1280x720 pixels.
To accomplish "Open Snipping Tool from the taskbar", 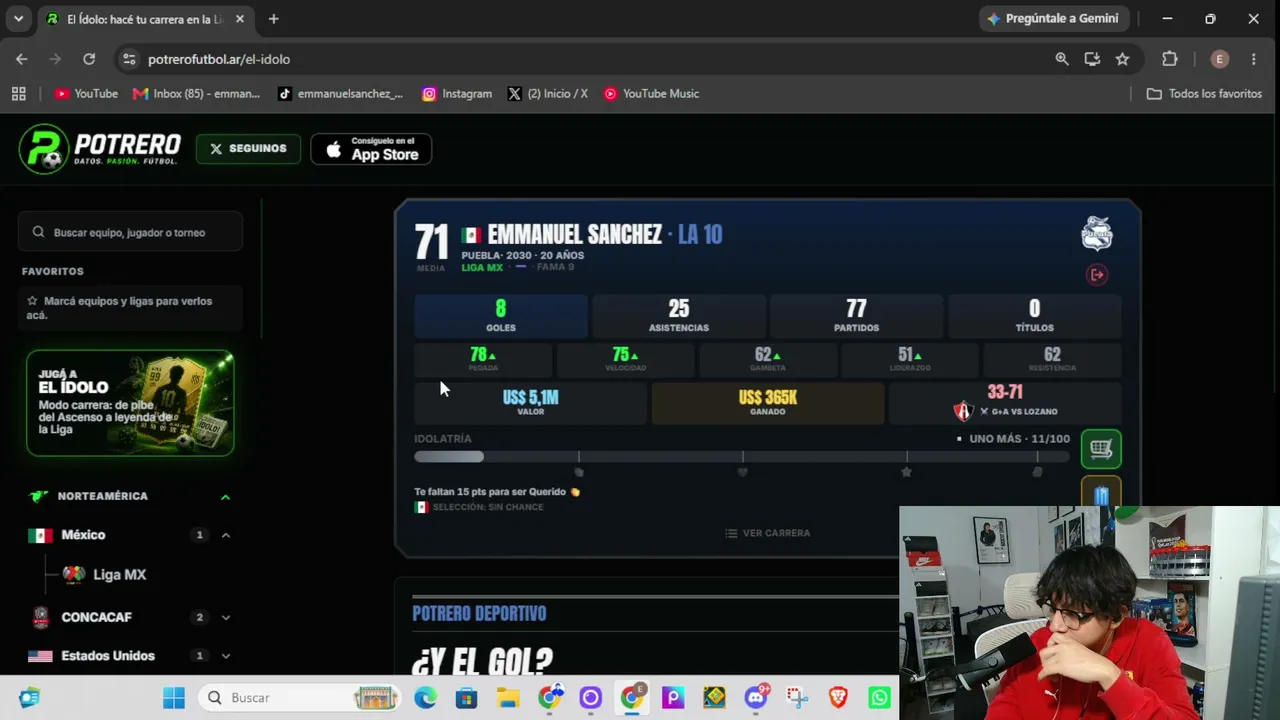I will (797, 697).
